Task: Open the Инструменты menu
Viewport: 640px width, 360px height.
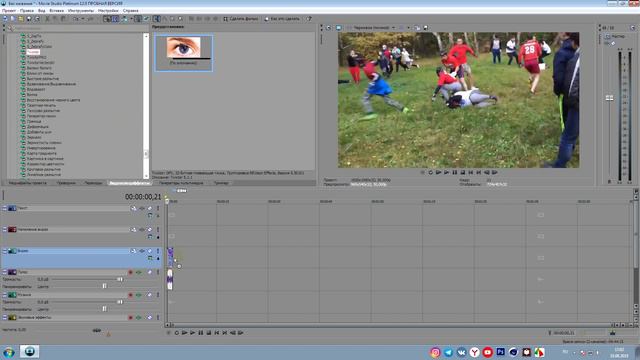Action: coord(81,11)
